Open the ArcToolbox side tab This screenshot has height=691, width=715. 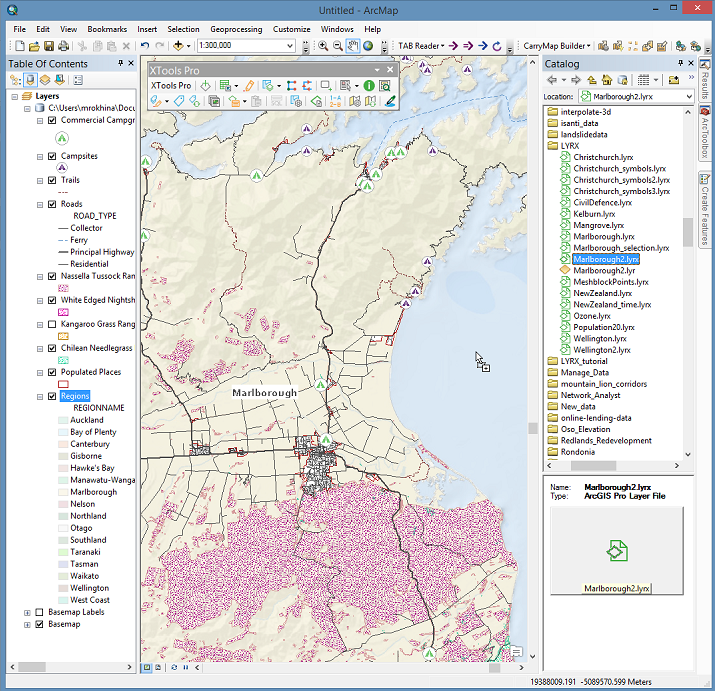click(705, 133)
